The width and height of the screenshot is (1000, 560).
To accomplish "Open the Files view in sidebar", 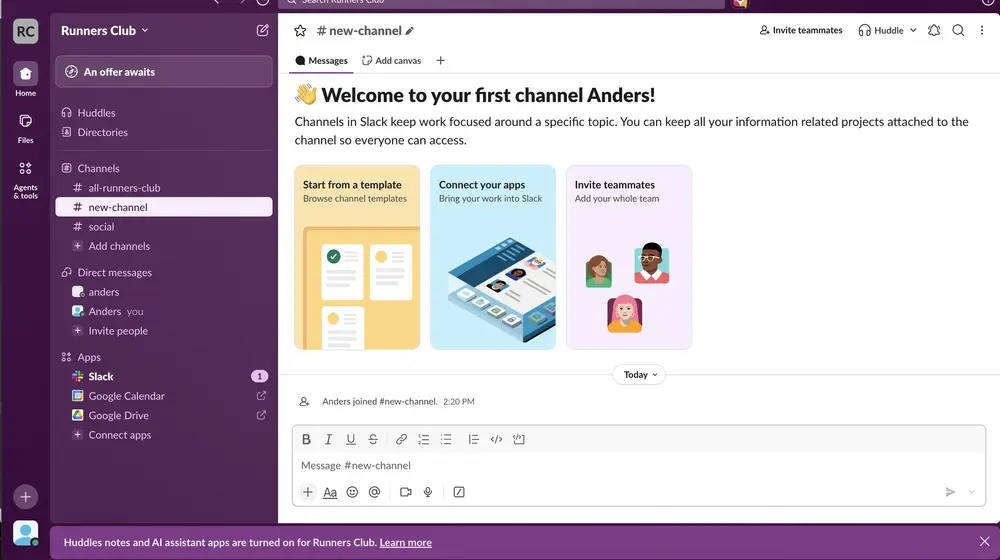I will (26, 128).
